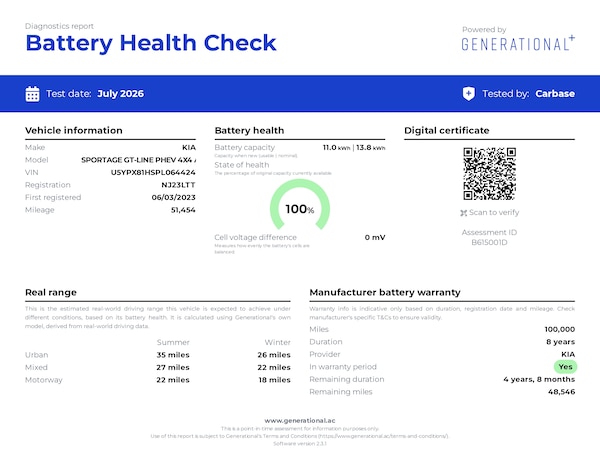
Task: Select first registered date 06/03/2023
Action: (173, 197)
